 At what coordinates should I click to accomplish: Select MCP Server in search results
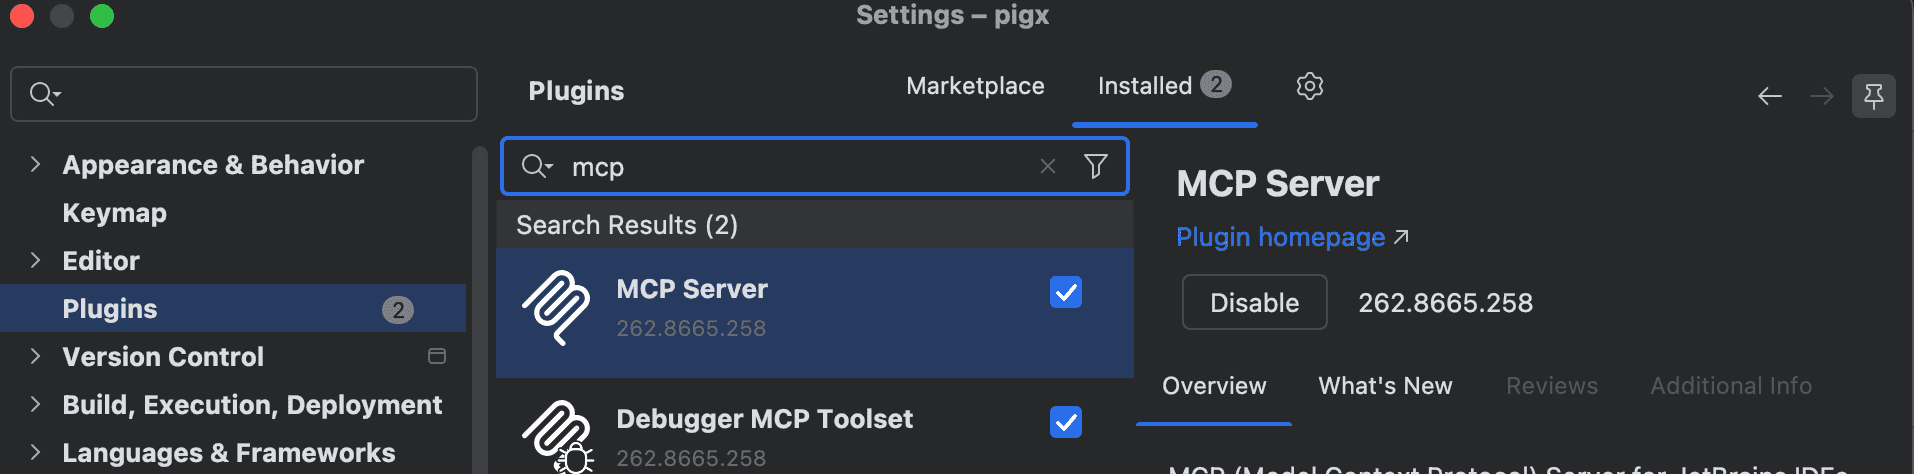point(815,313)
